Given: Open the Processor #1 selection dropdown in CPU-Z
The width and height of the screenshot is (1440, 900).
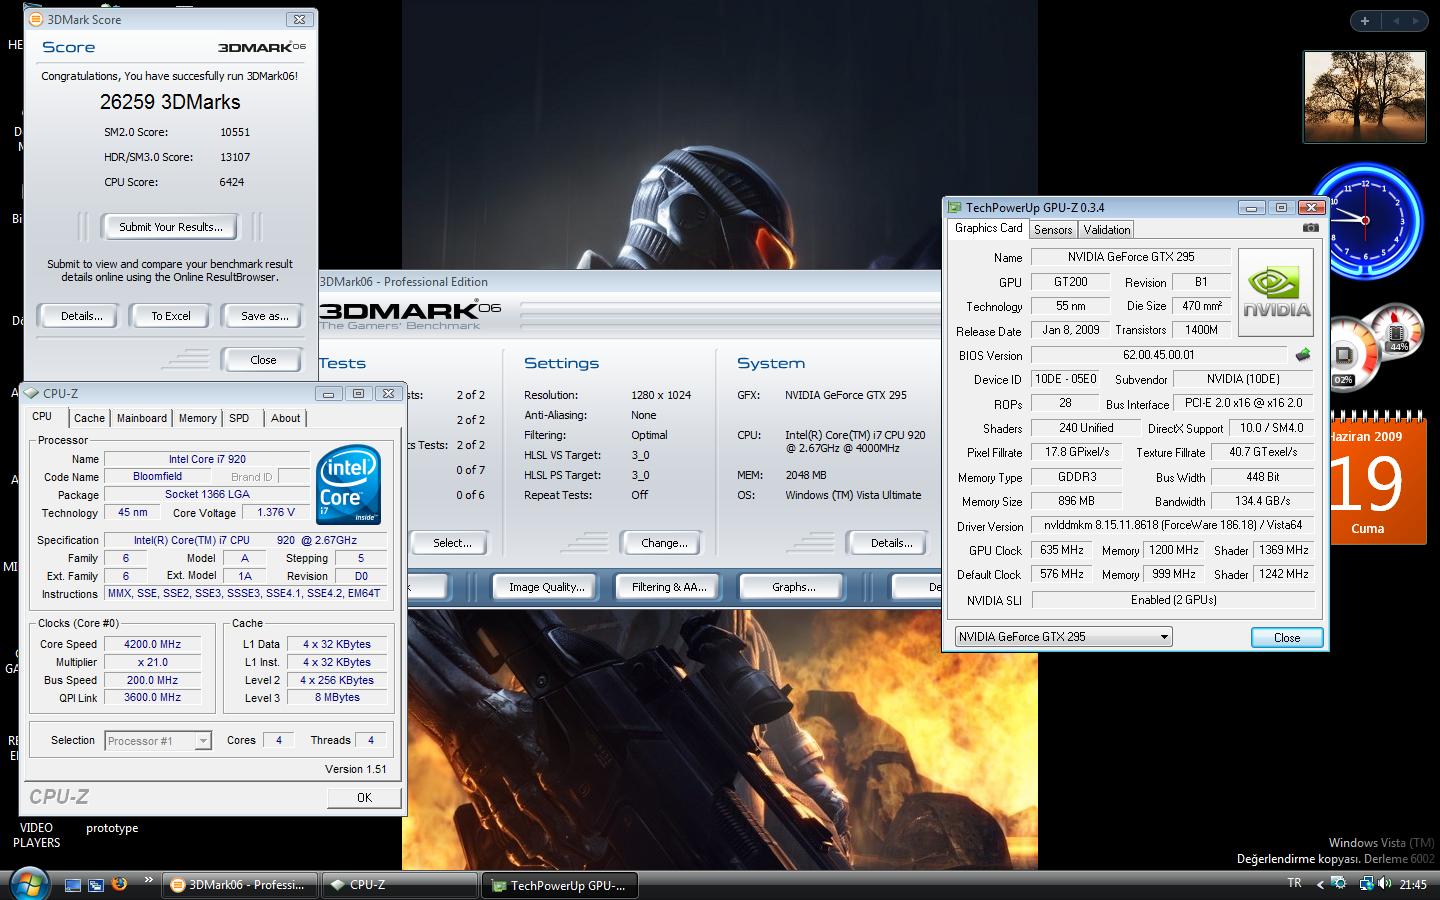Looking at the screenshot, I should pyautogui.click(x=158, y=741).
